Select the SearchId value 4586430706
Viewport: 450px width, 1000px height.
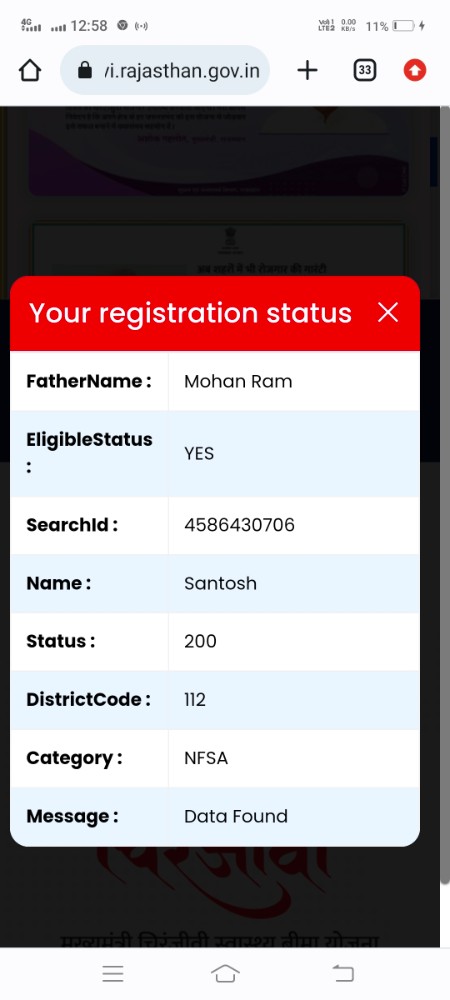(239, 525)
